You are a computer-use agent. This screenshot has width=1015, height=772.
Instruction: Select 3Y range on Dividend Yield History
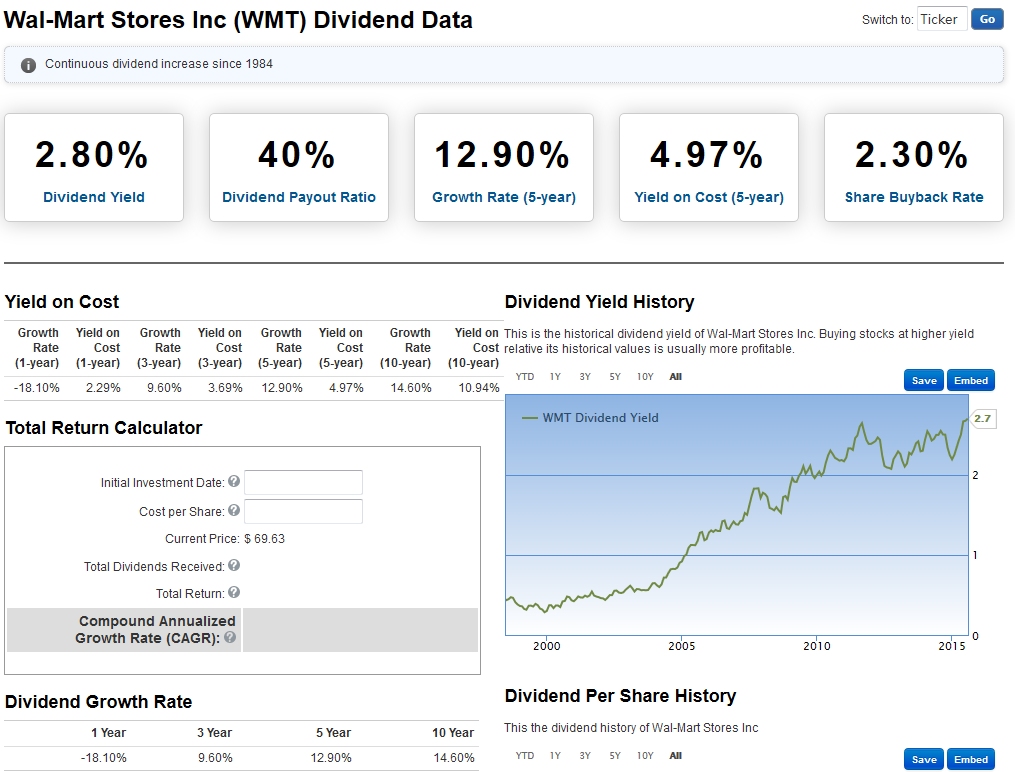coord(585,377)
